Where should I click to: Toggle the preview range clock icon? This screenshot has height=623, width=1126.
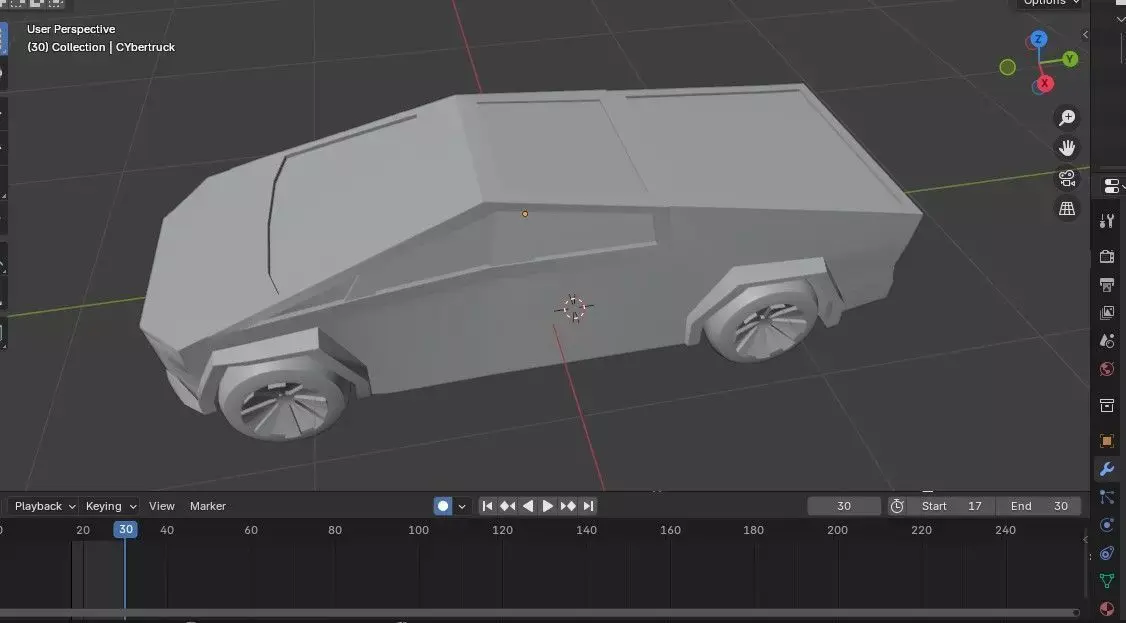click(x=897, y=506)
